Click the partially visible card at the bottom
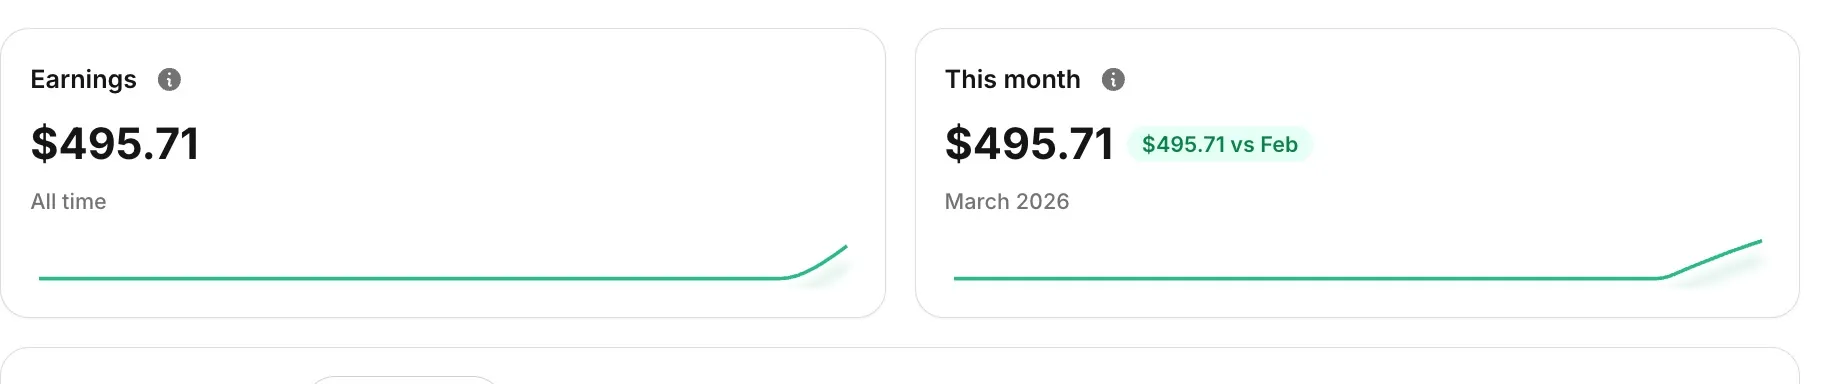 tap(900, 366)
